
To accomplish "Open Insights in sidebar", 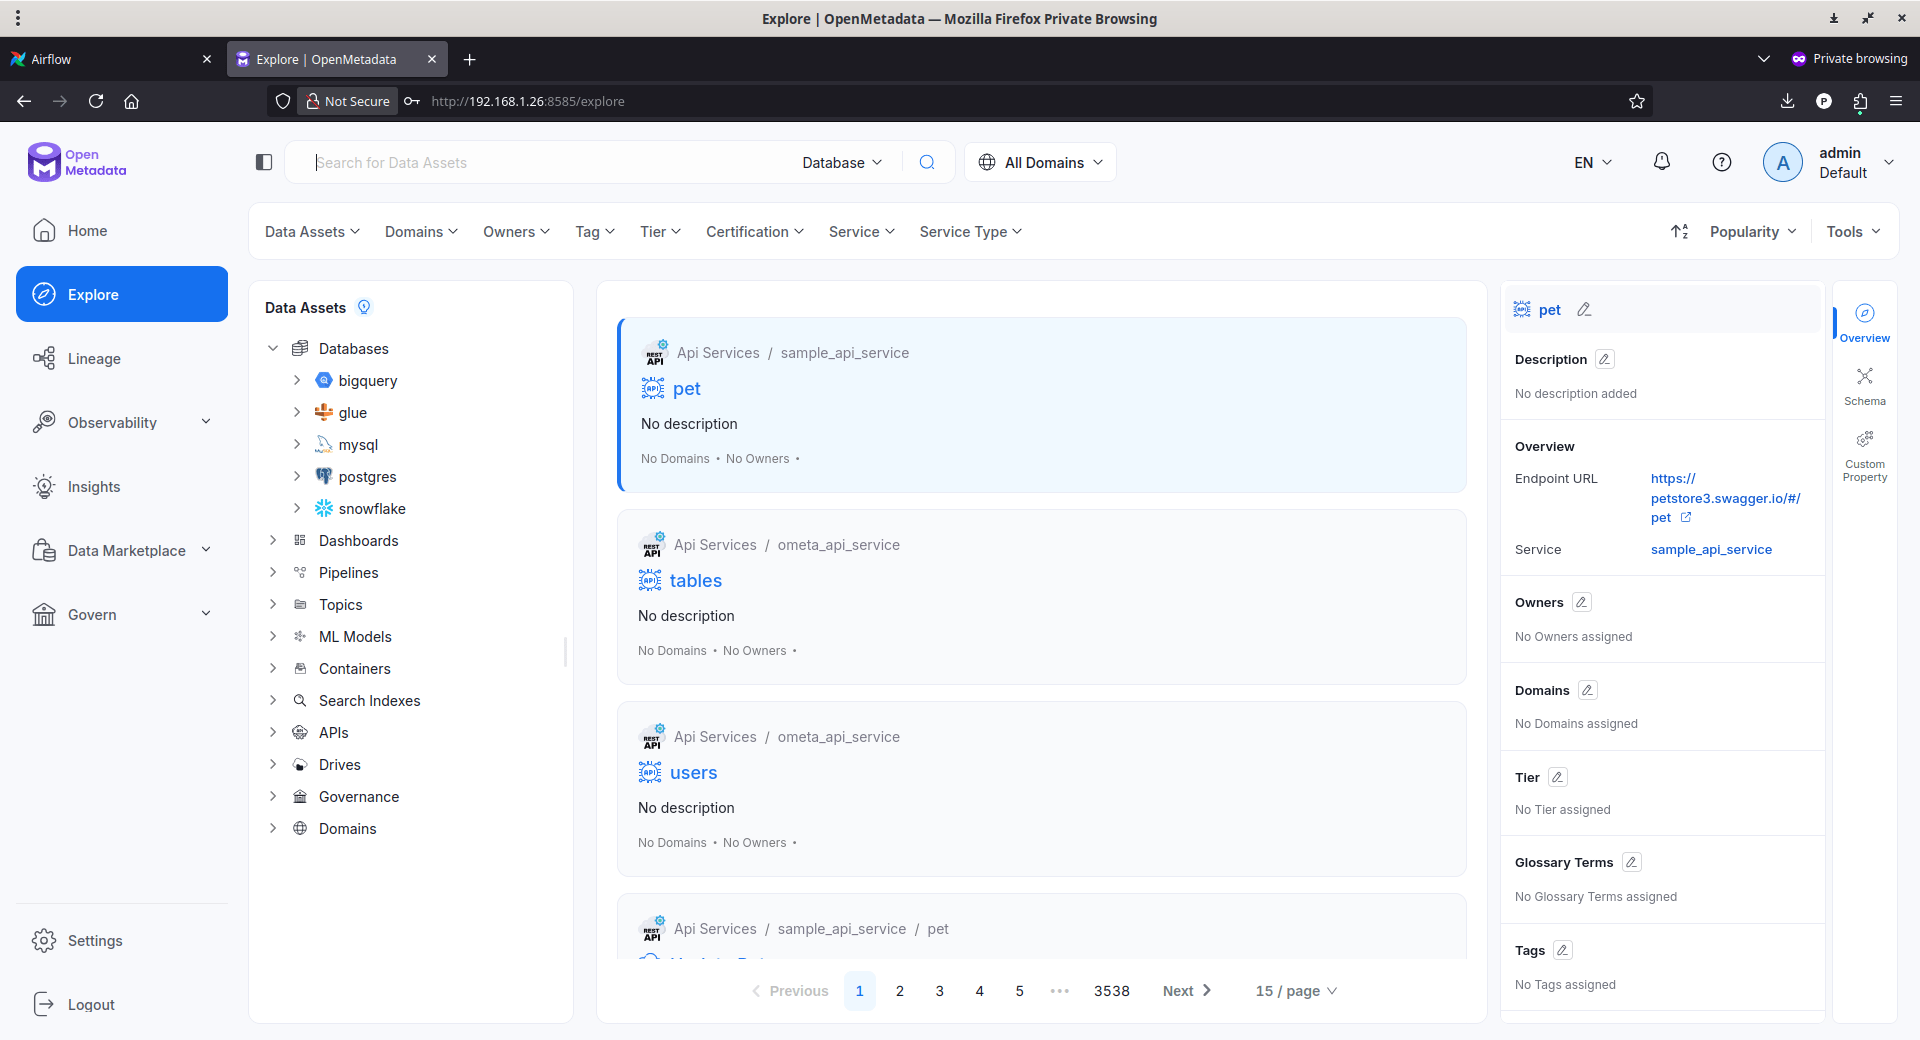I will (122, 487).
